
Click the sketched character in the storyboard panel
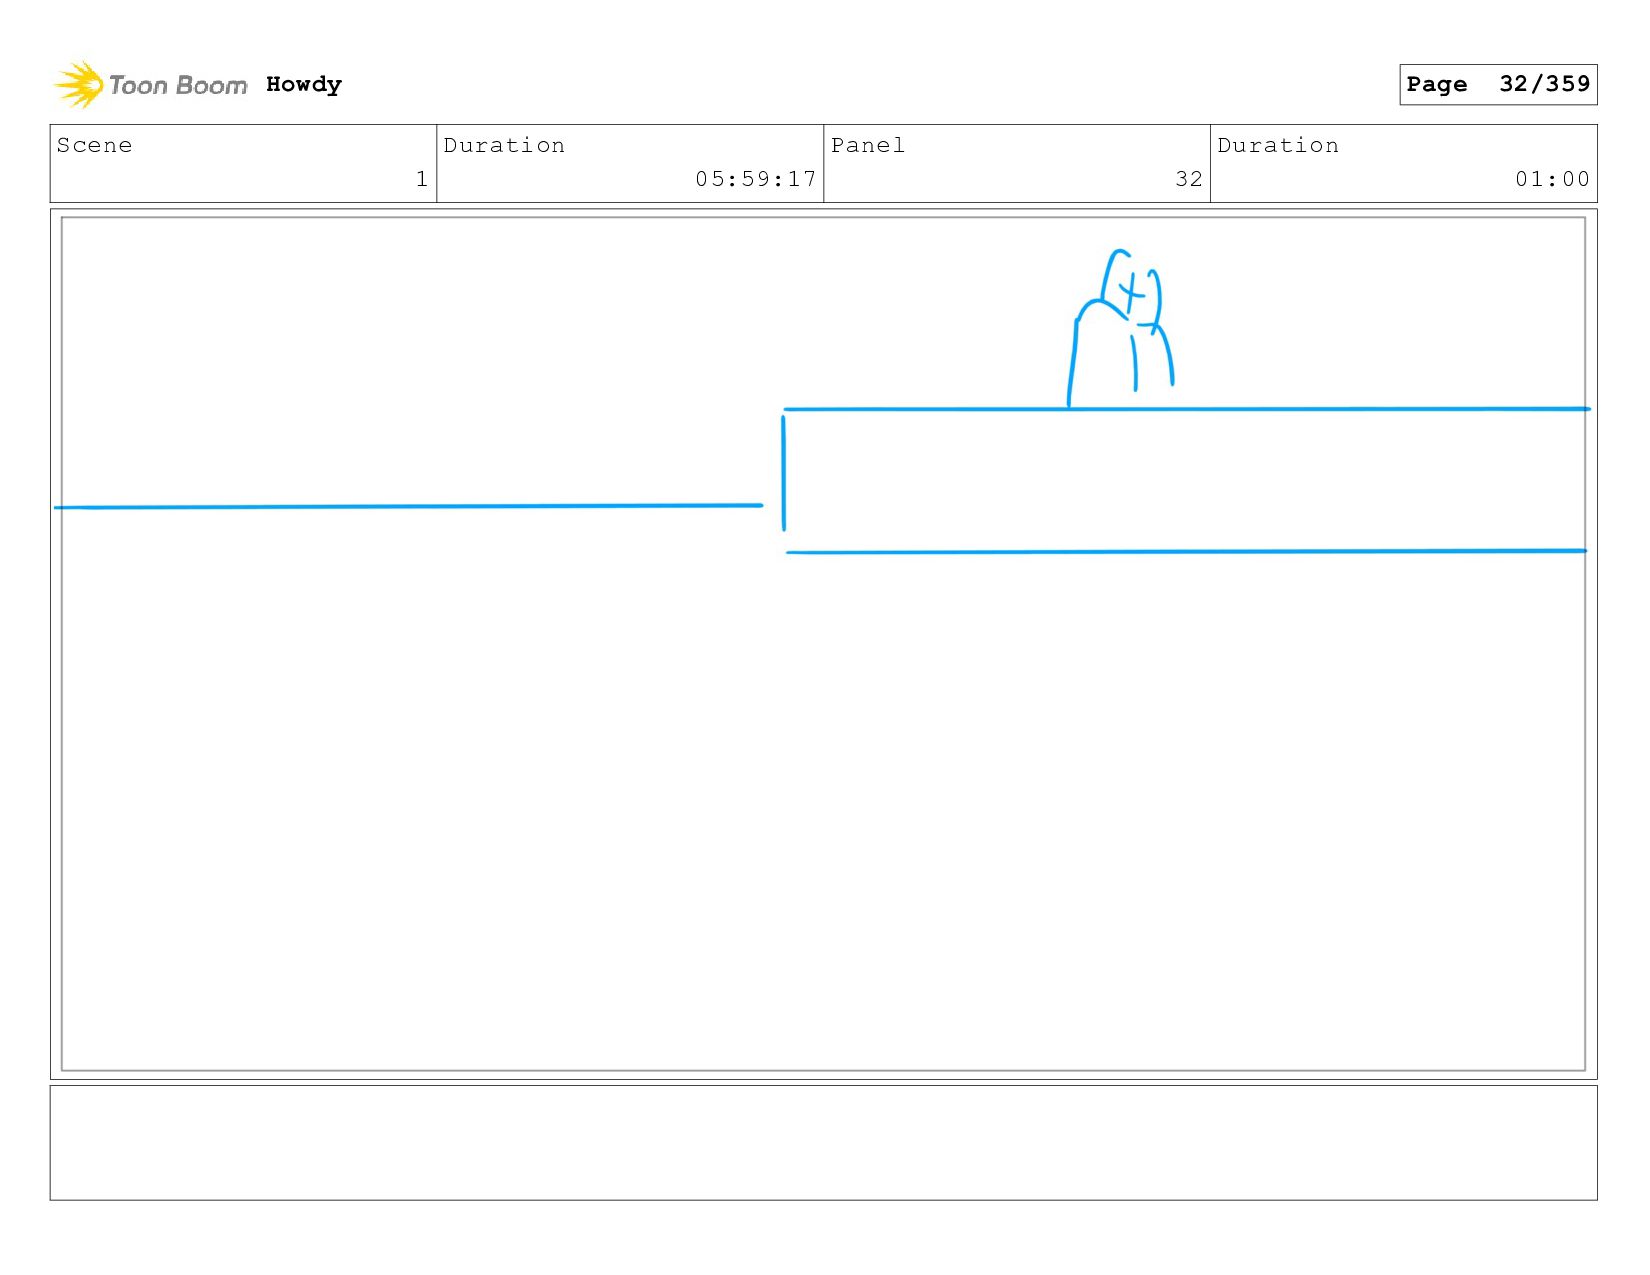point(1120,328)
